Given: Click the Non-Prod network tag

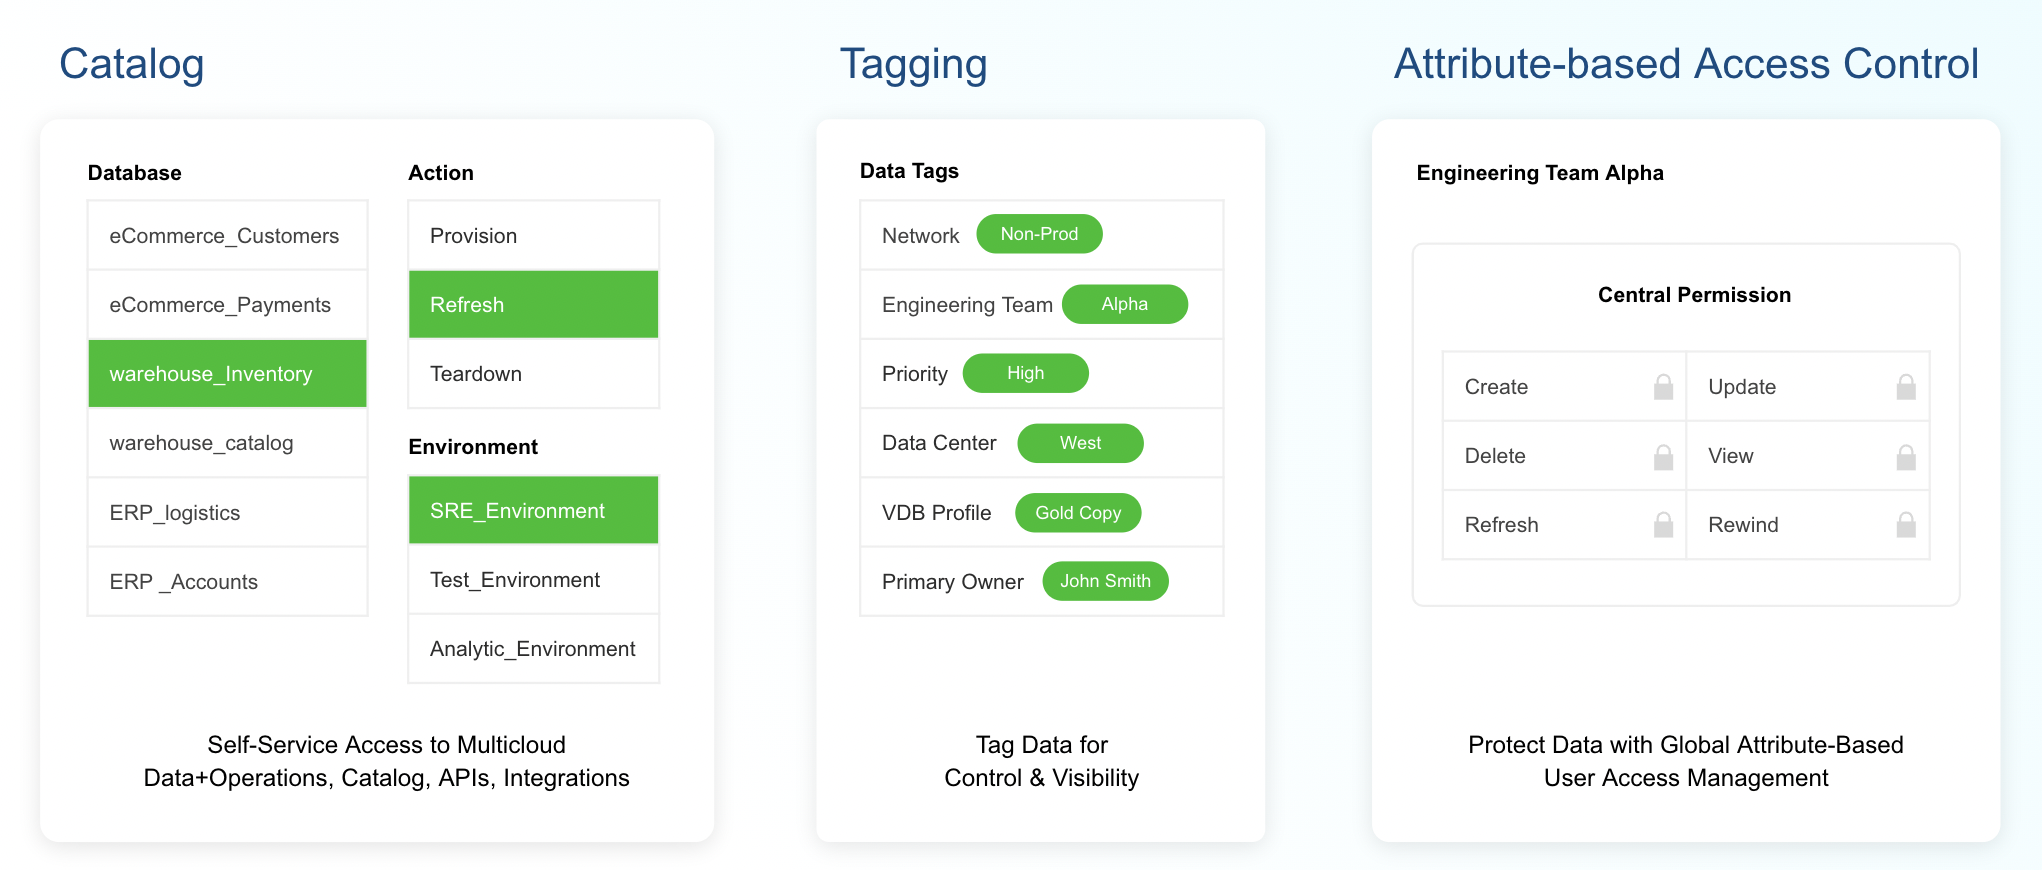Looking at the screenshot, I should [1039, 234].
